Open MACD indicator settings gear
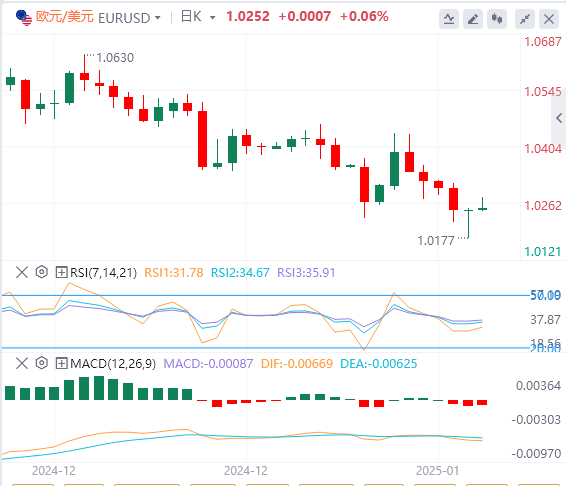 tap(42, 363)
